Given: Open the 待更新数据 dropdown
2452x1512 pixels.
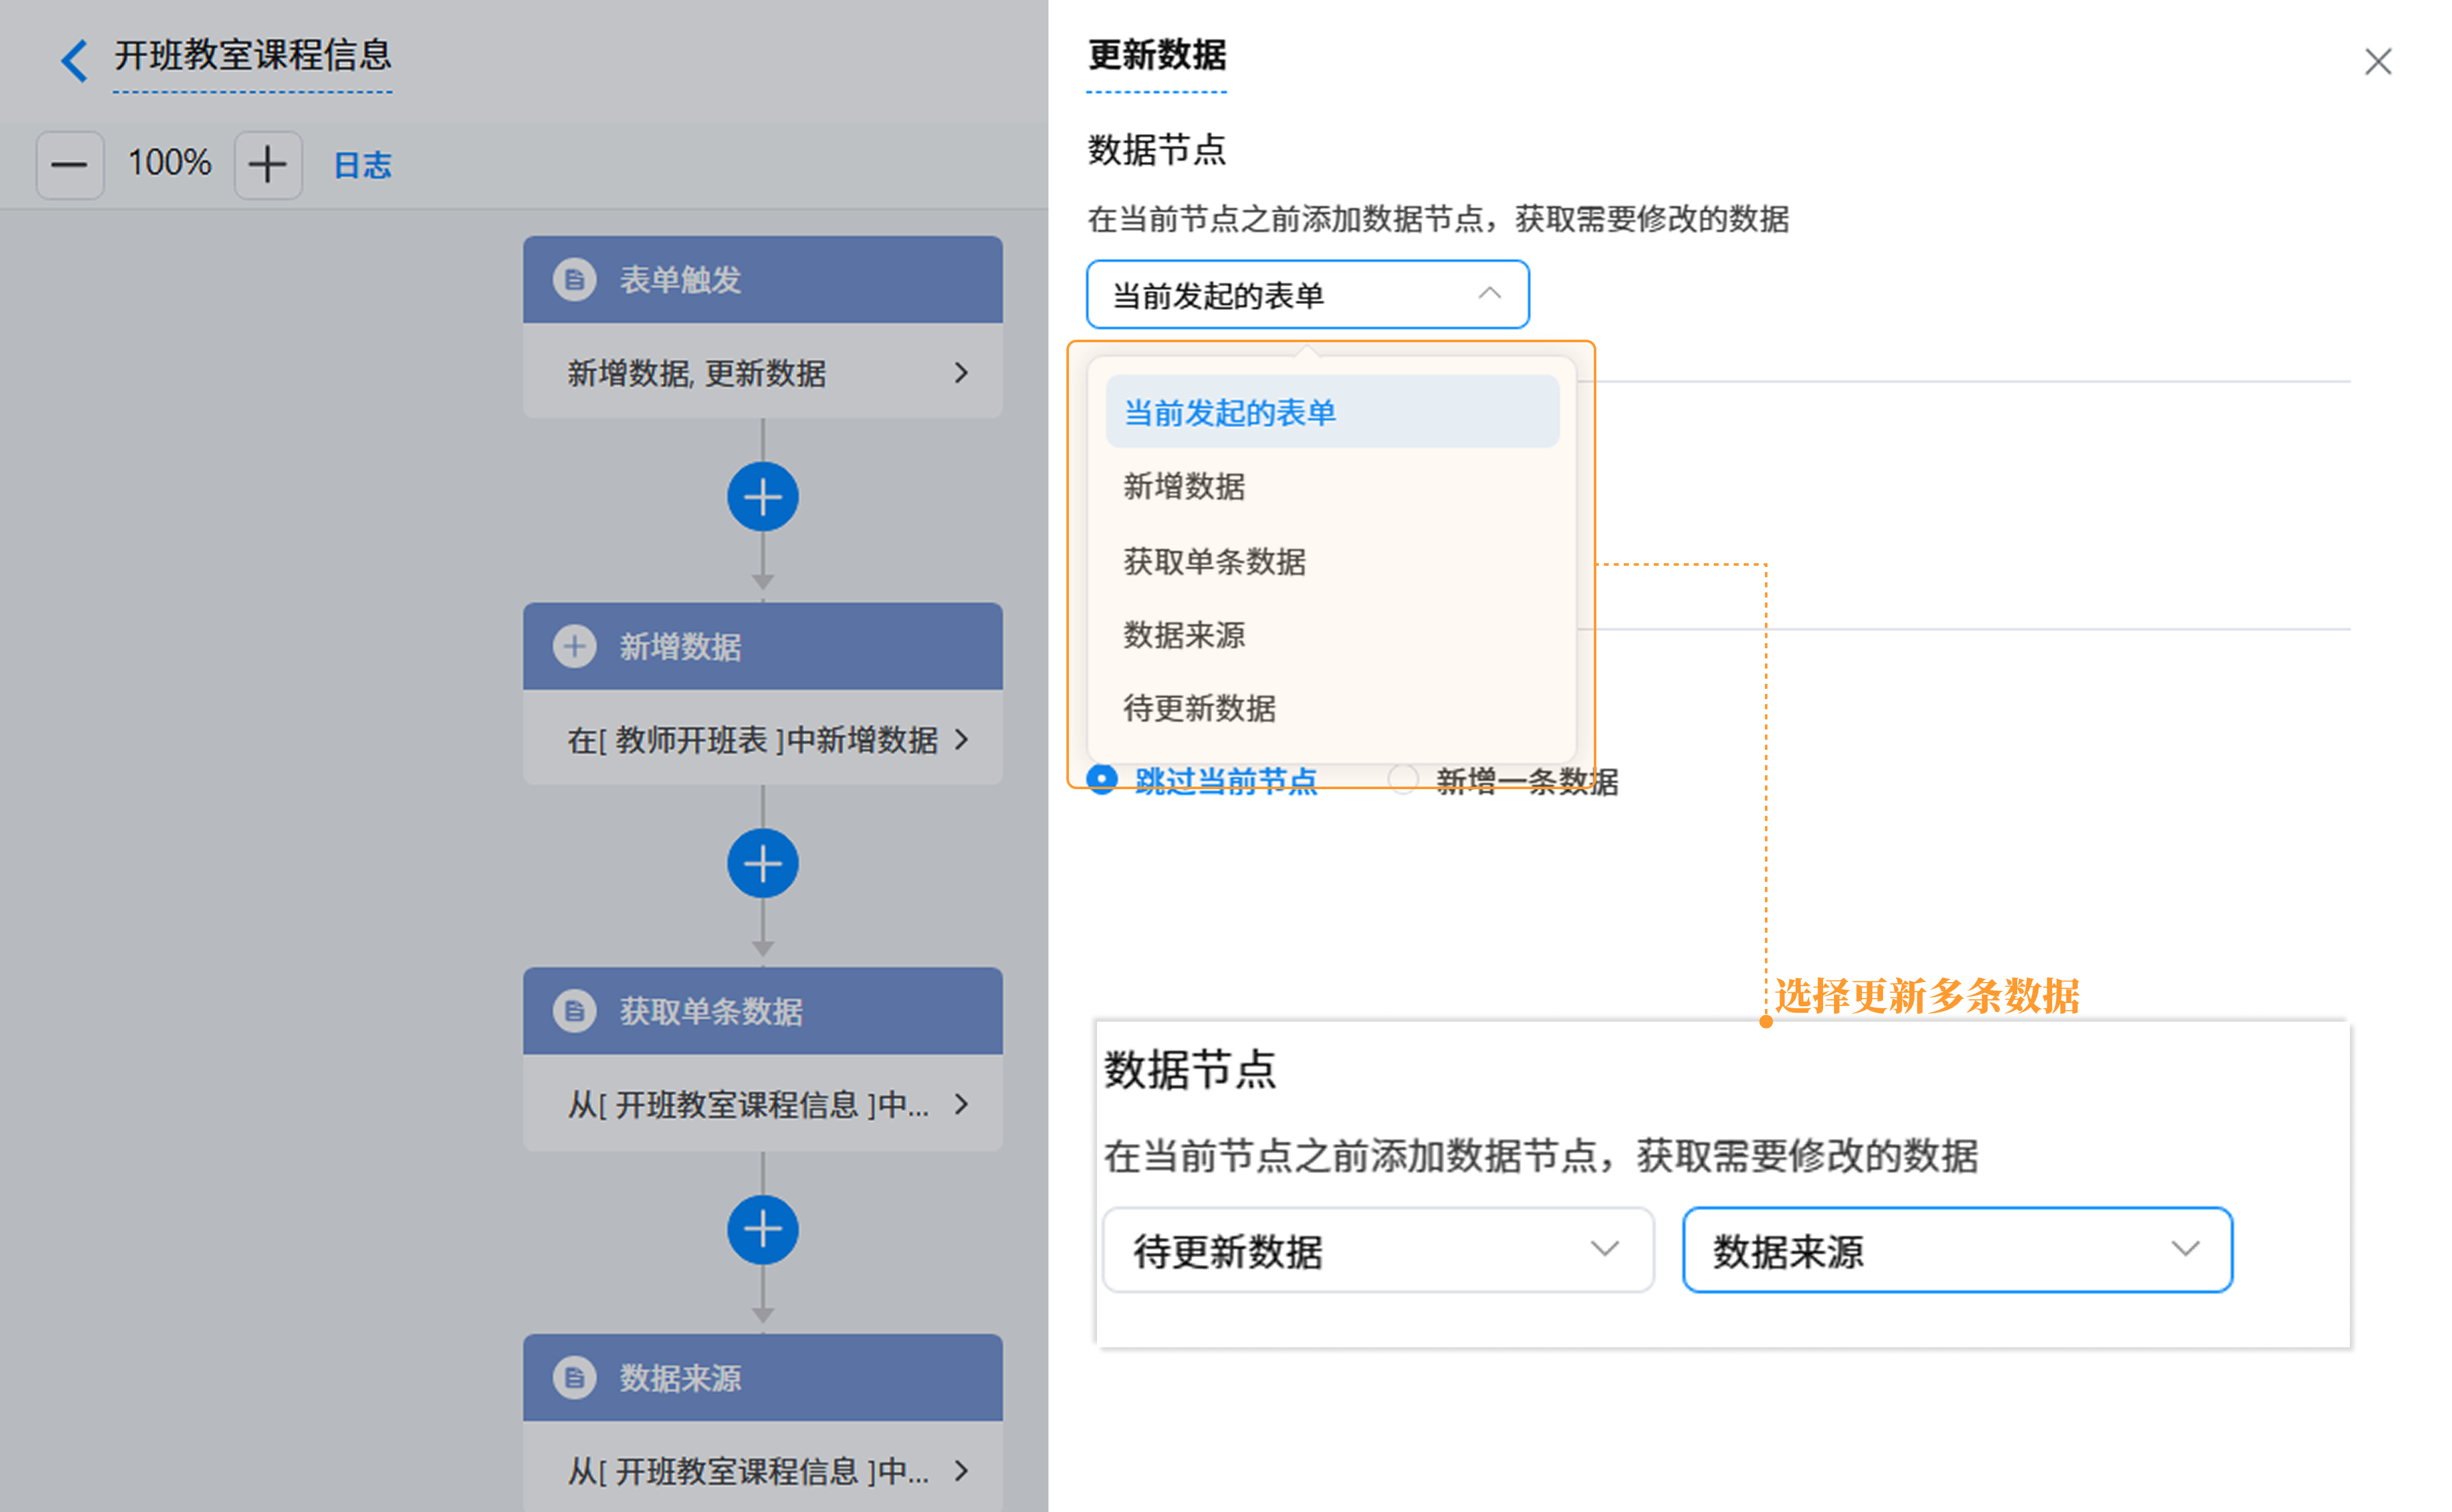Looking at the screenshot, I should point(1378,1250).
